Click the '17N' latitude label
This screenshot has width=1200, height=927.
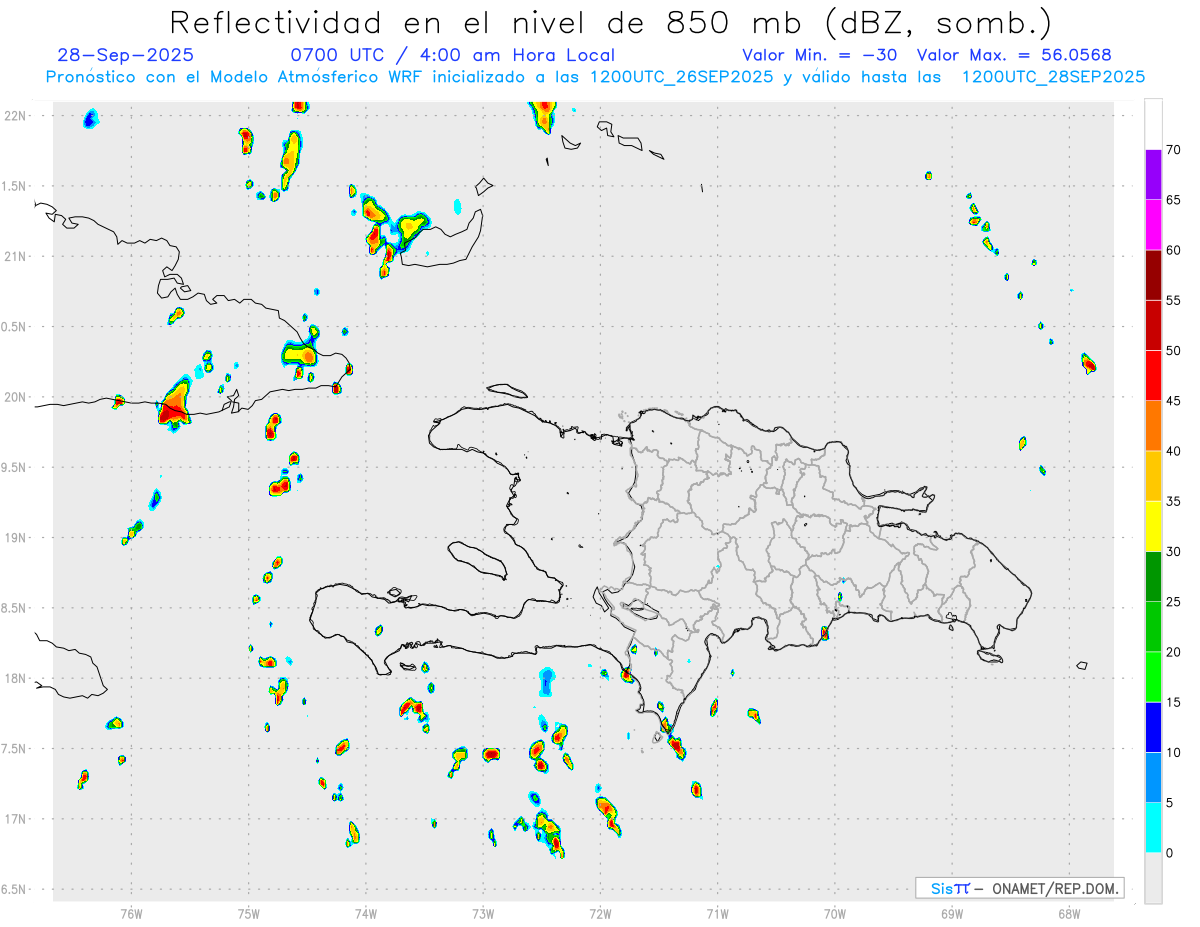(15, 819)
